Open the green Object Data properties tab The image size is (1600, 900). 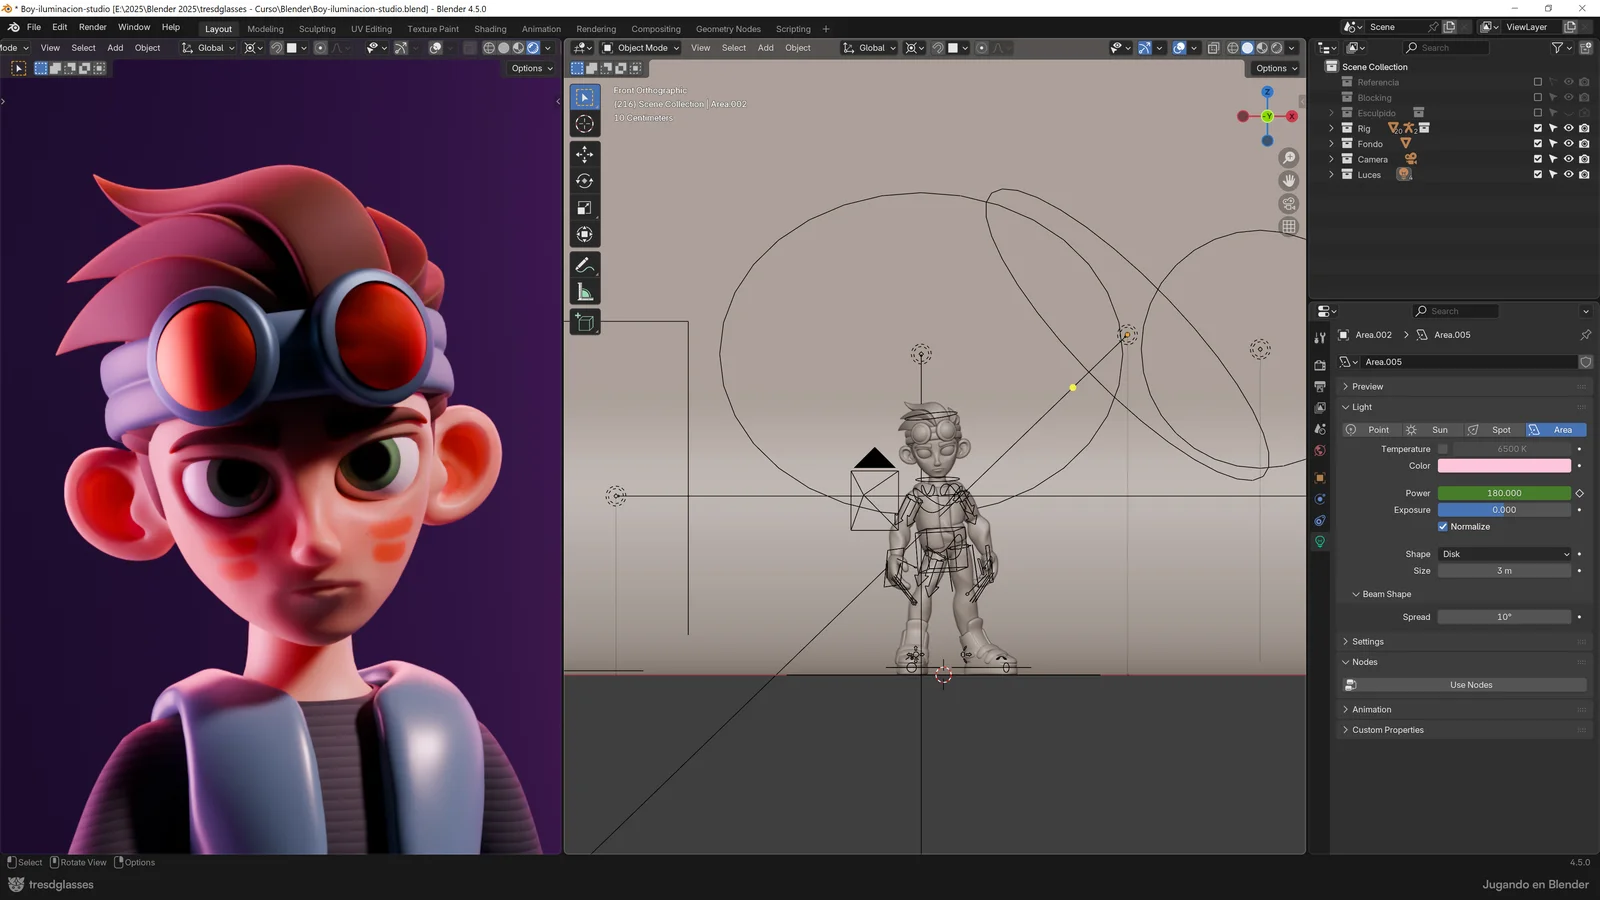tap(1320, 541)
